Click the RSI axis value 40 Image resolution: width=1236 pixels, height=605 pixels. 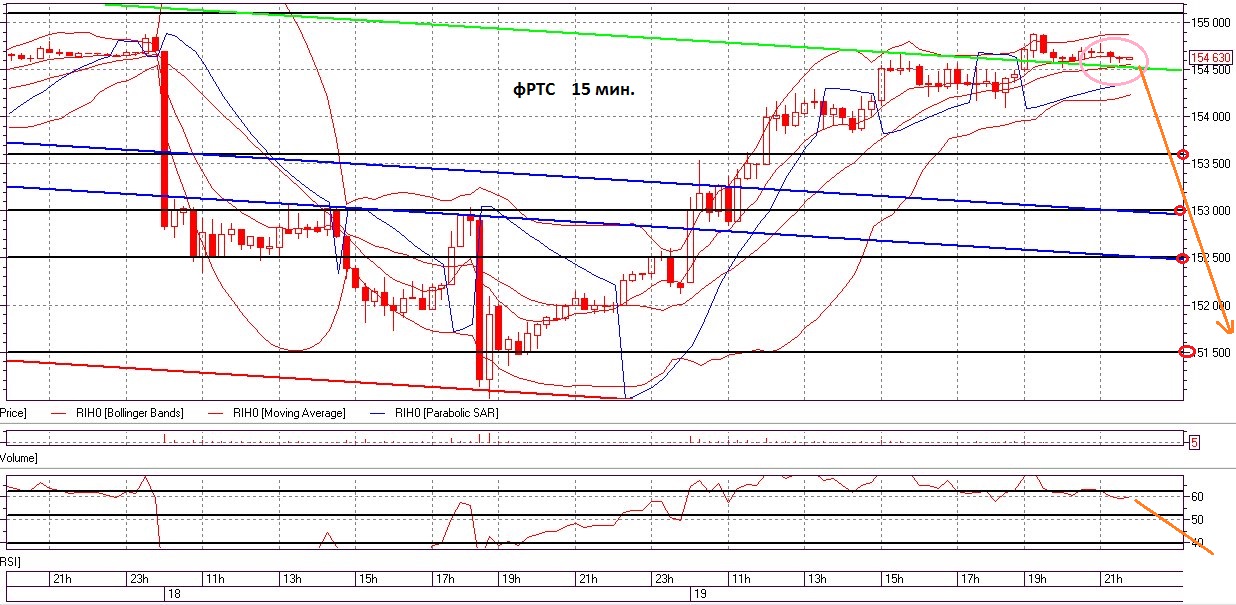(1196, 544)
